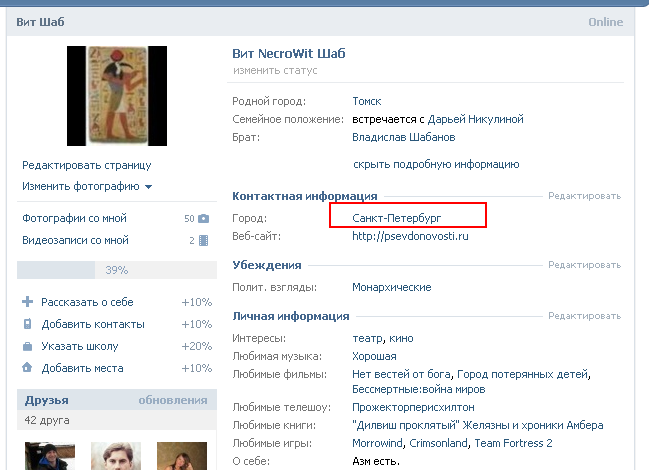Click the house icon beside Добавить места
The image size is (649, 470).
coord(27,367)
